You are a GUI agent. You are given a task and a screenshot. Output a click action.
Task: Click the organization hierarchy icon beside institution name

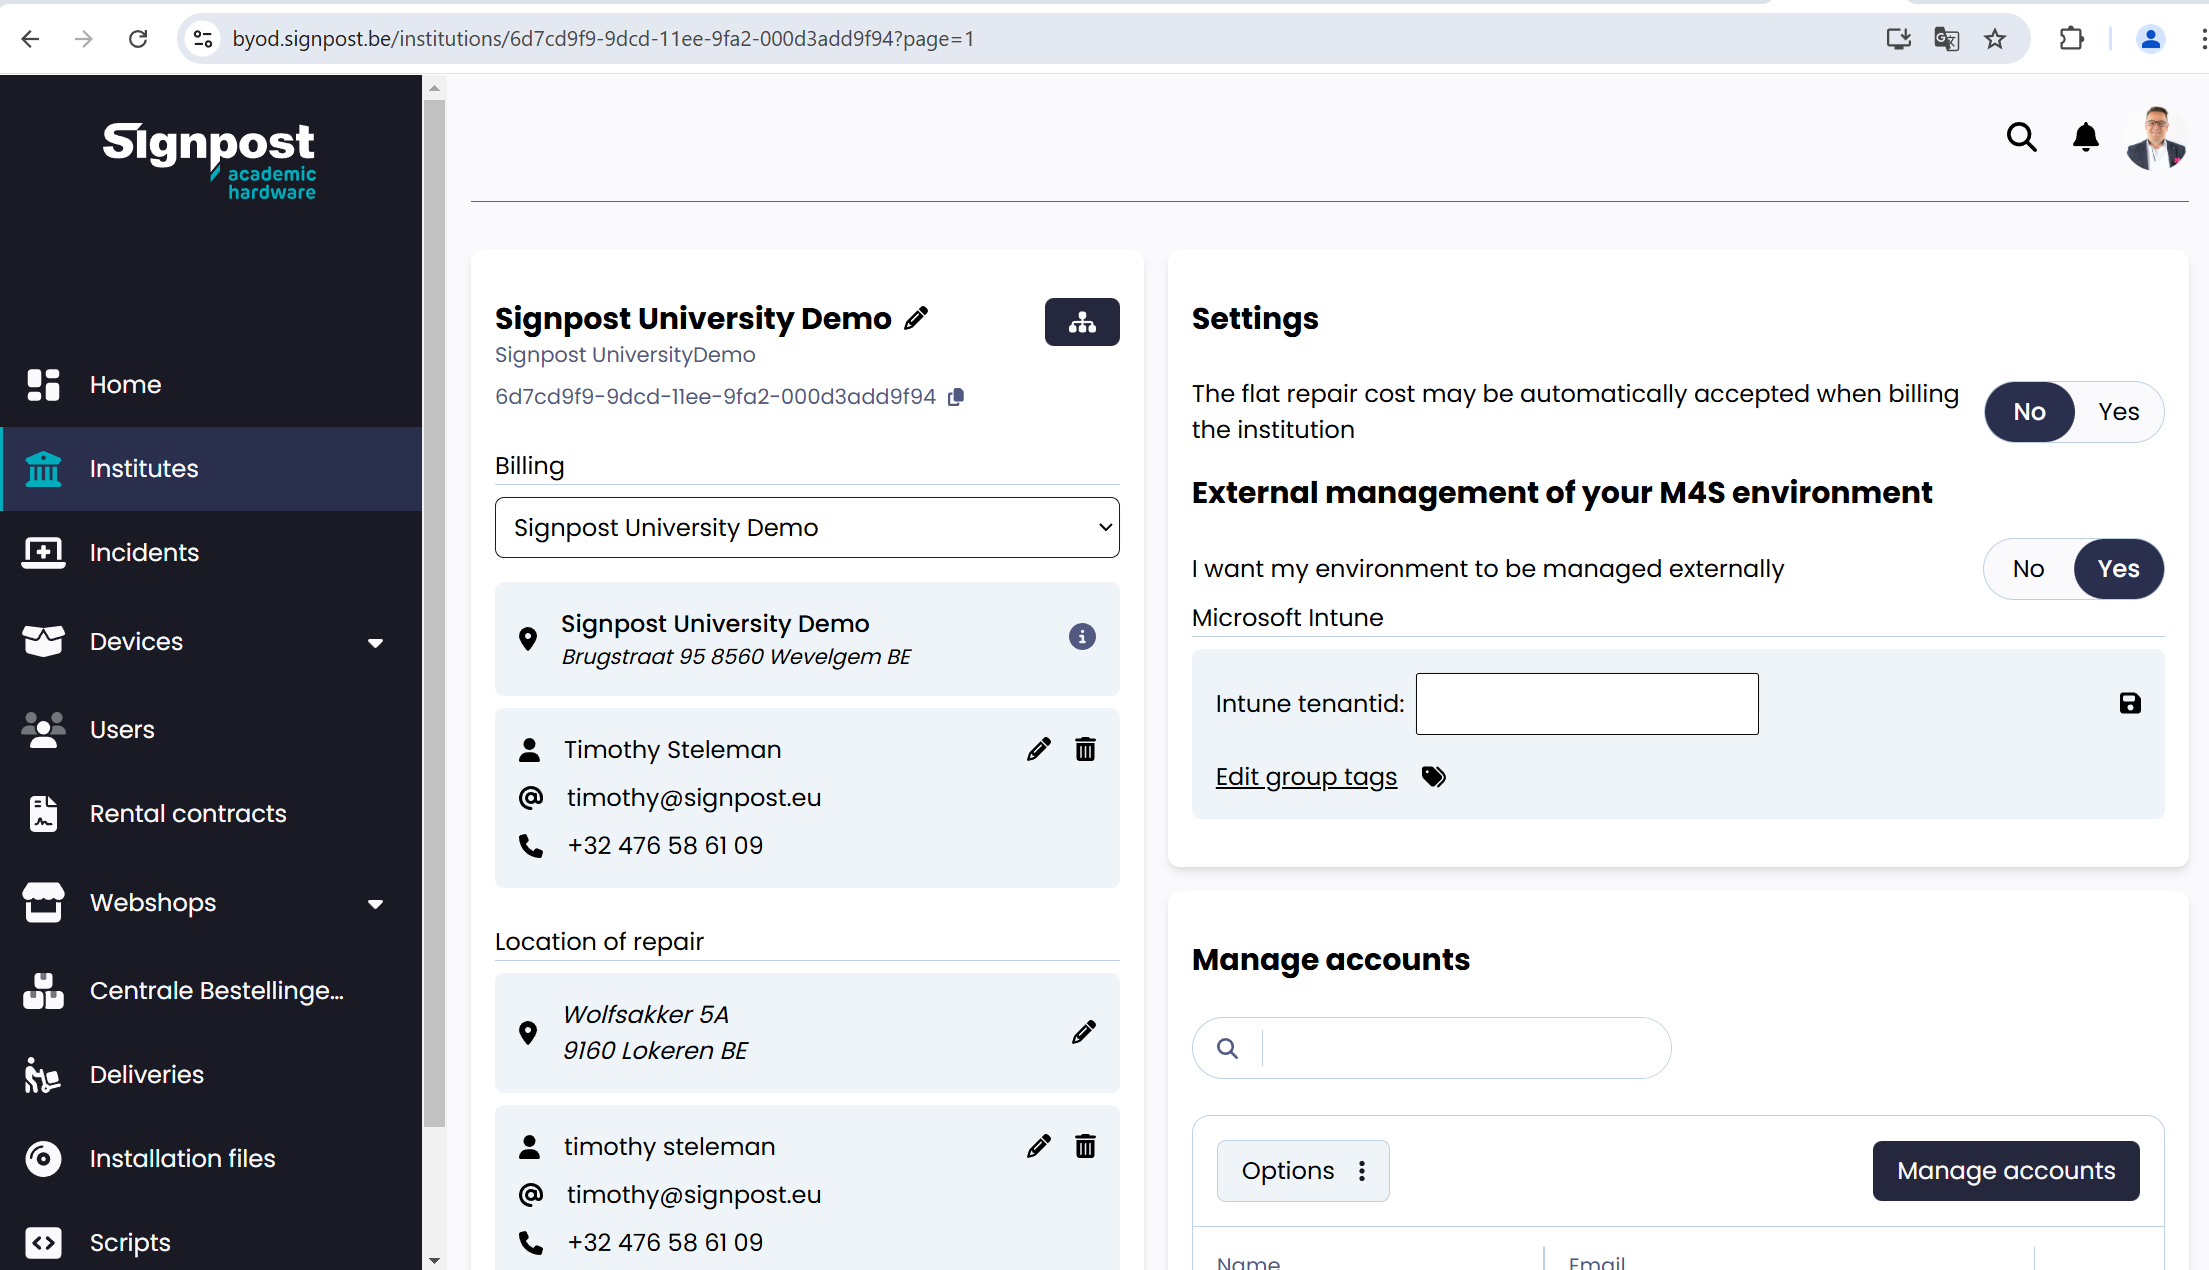click(x=1082, y=322)
